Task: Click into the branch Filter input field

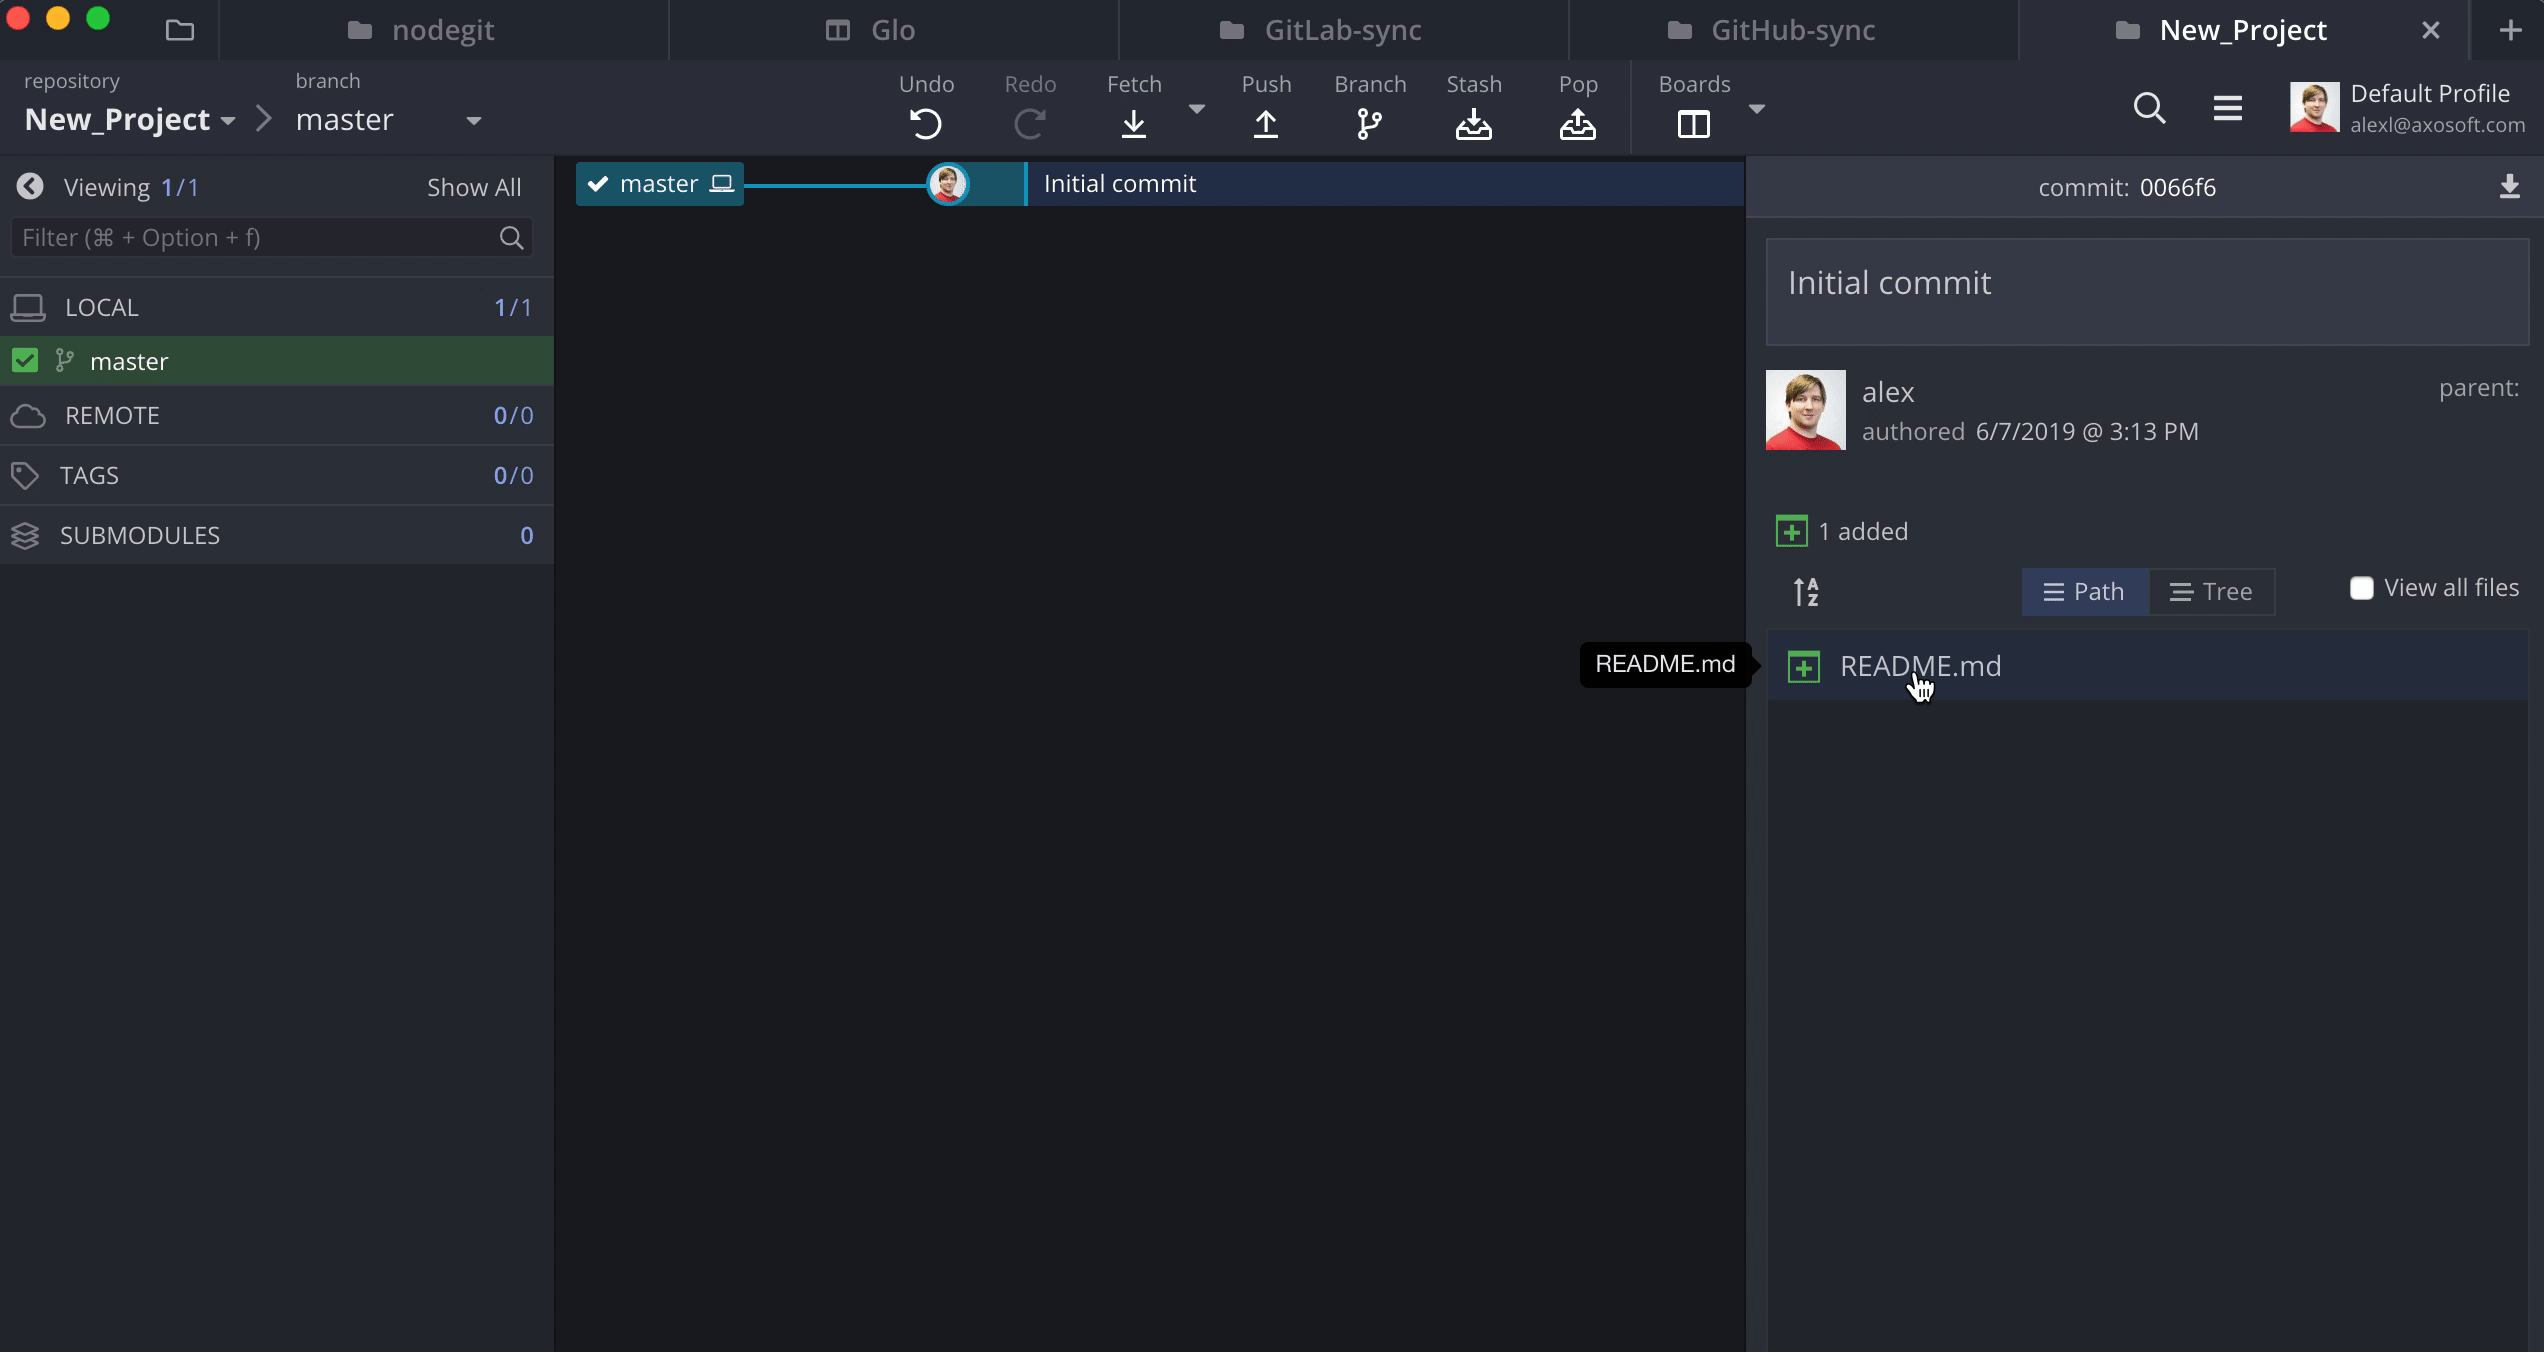Action: (x=255, y=238)
